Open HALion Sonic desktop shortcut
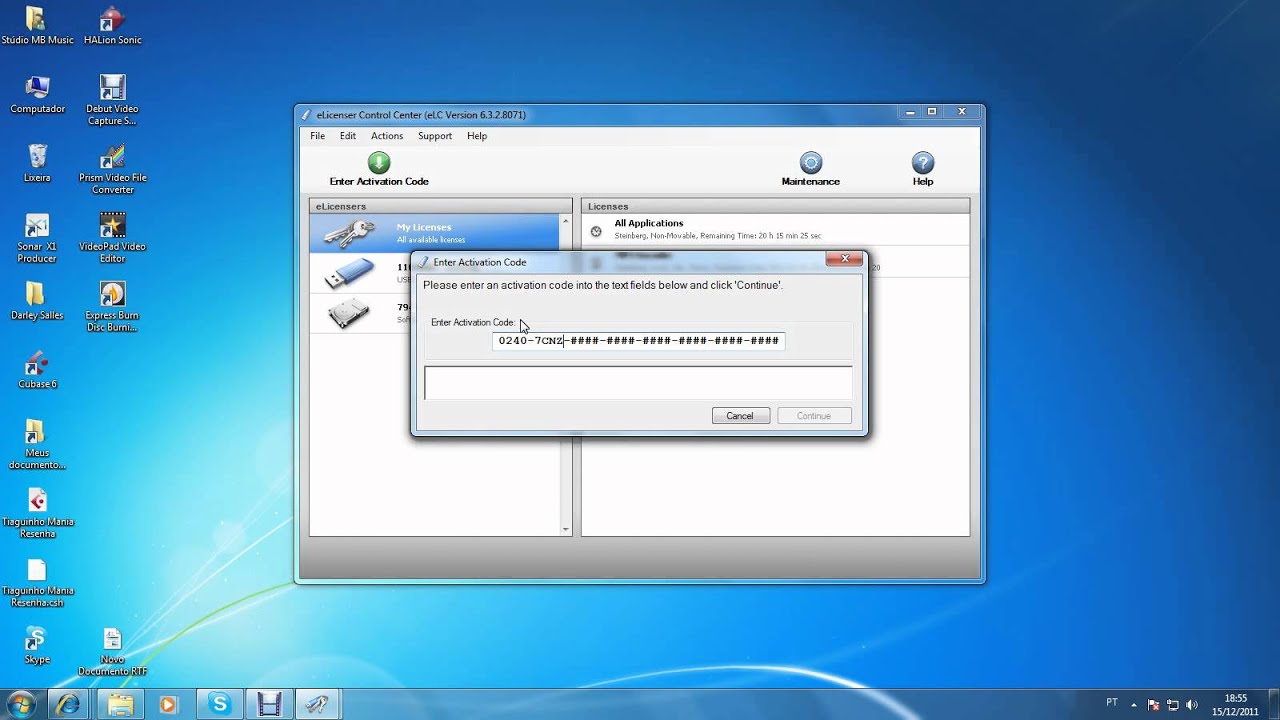 coord(112,27)
